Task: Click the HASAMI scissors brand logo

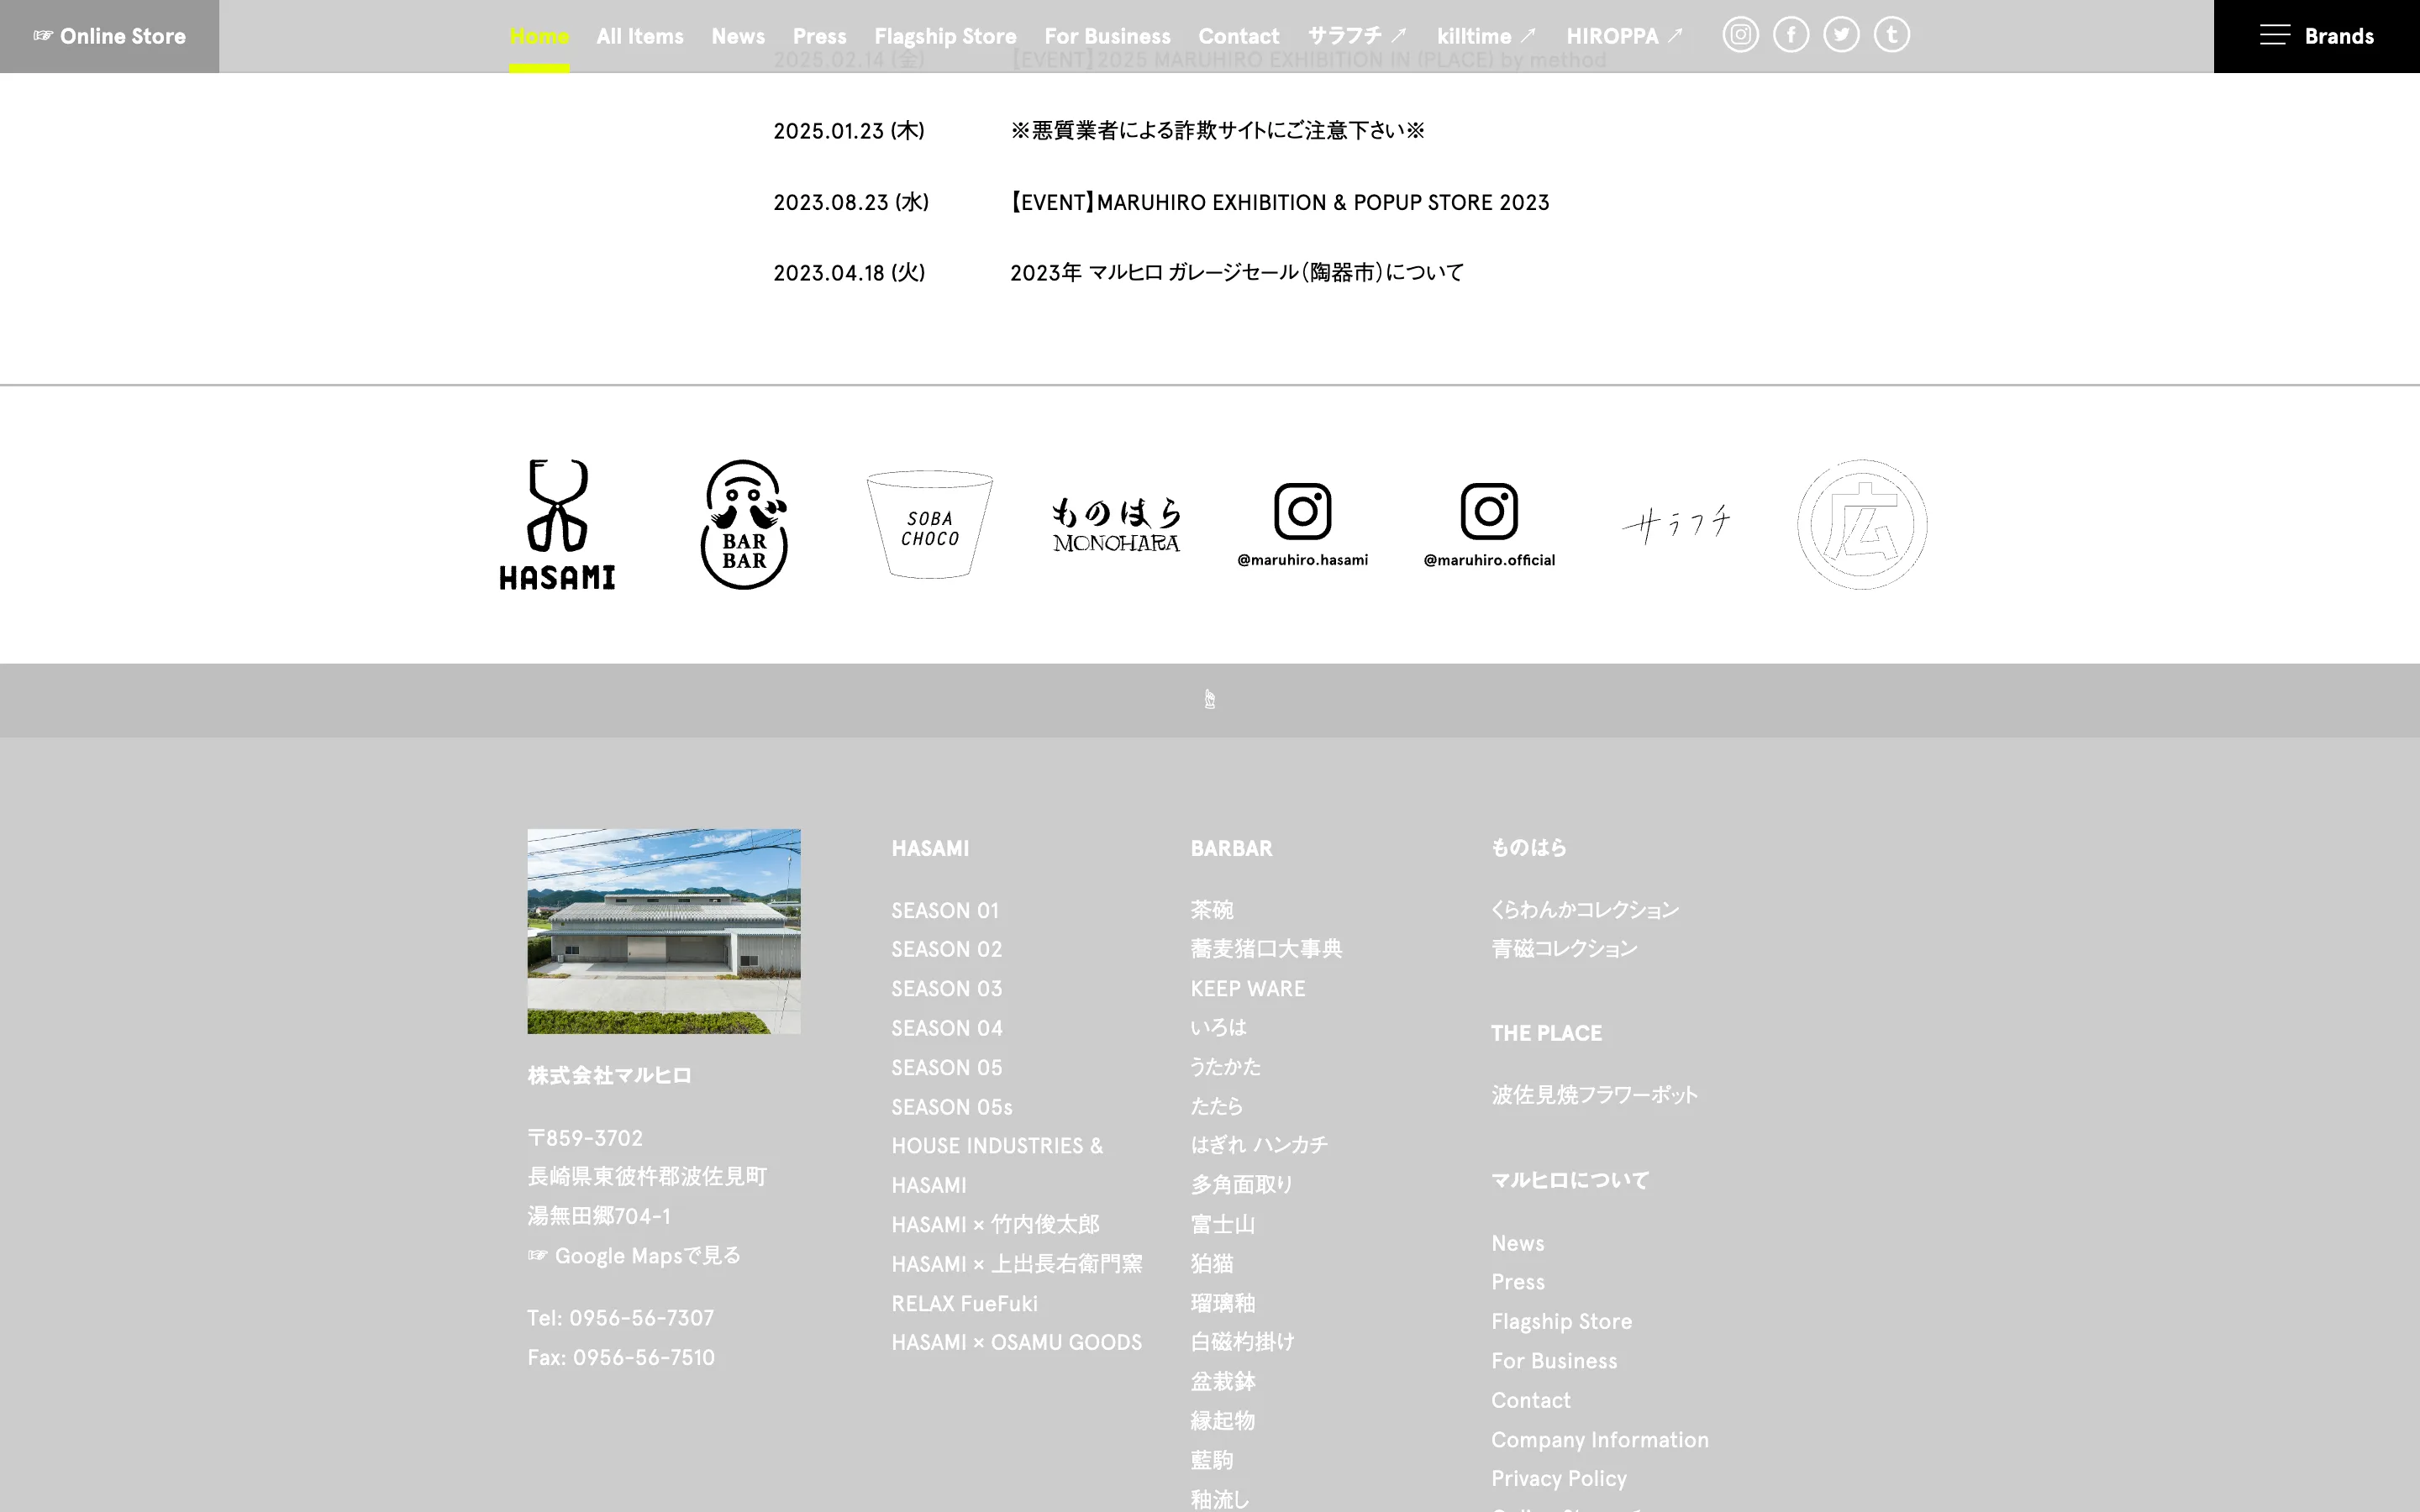Action: pyautogui.click(x=557, y=524)
